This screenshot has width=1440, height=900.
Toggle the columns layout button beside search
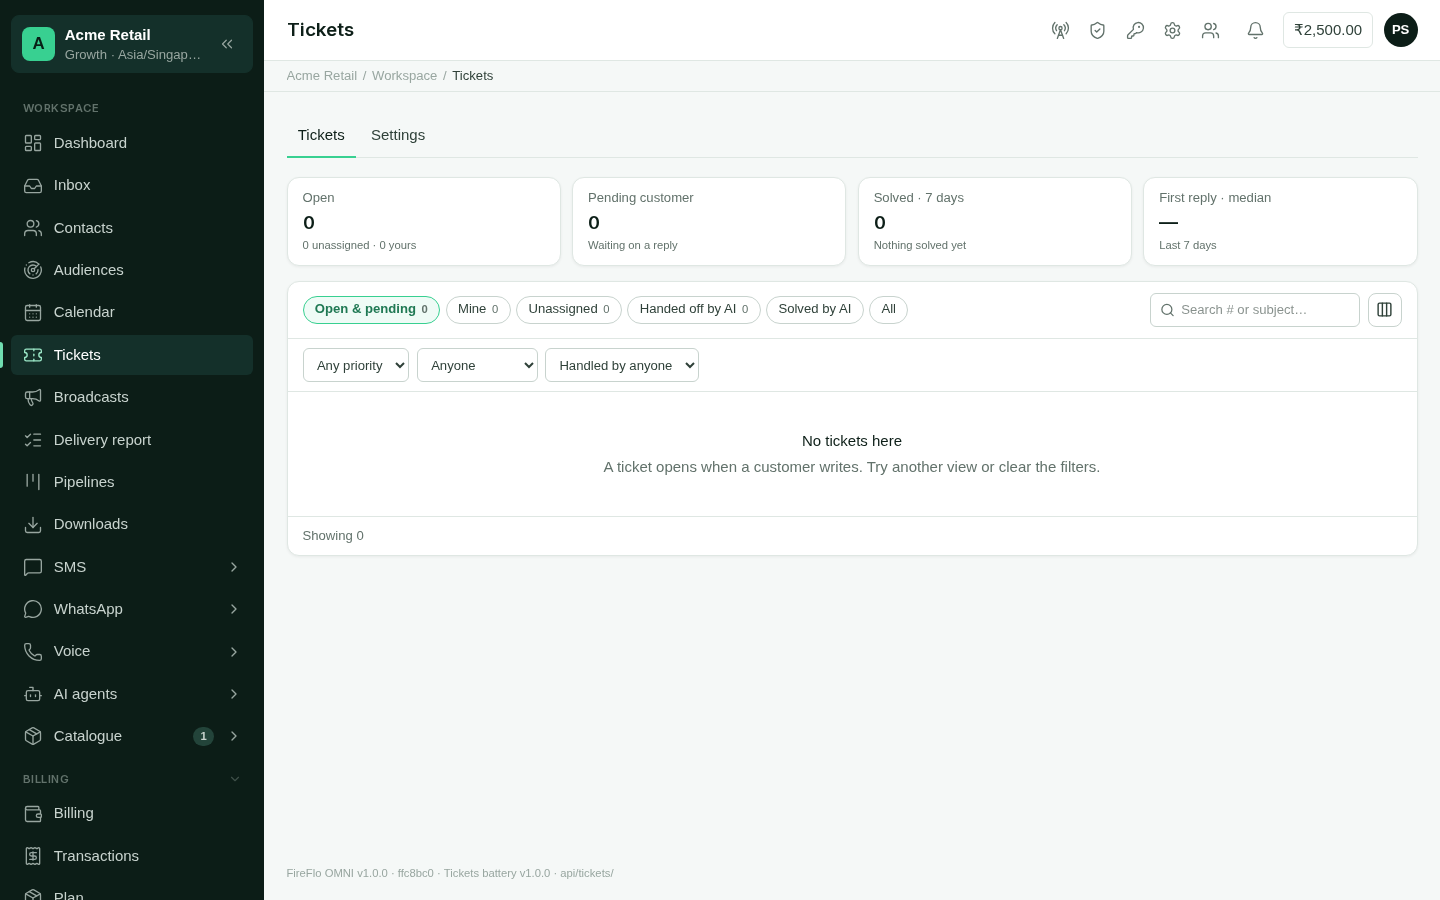click(x=1384, y=310)
